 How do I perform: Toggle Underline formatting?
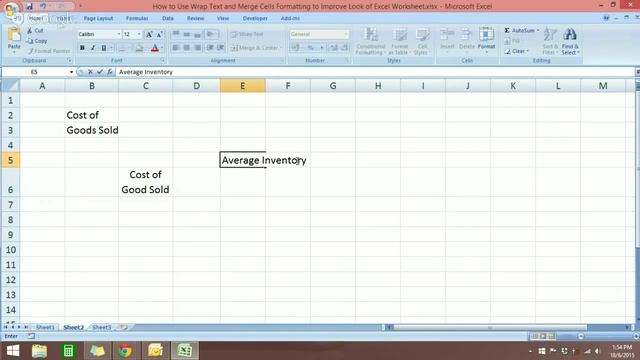point(104,48)
